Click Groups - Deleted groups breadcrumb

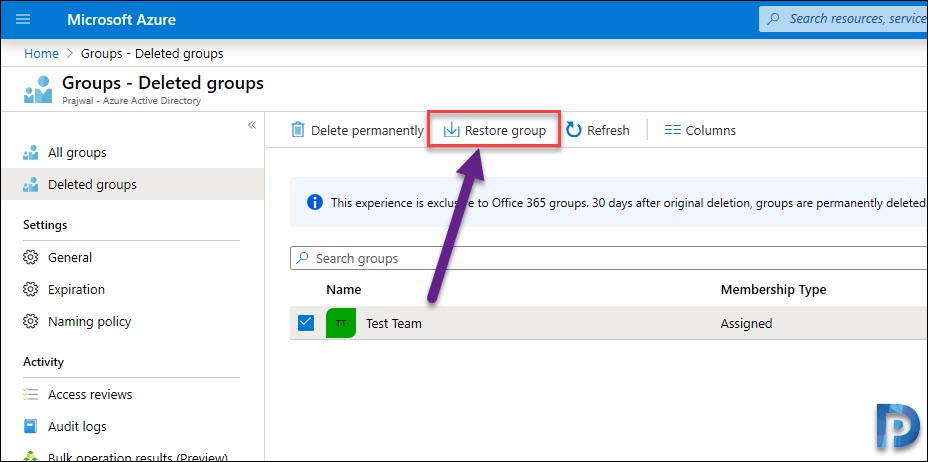[x=152, y=53]
